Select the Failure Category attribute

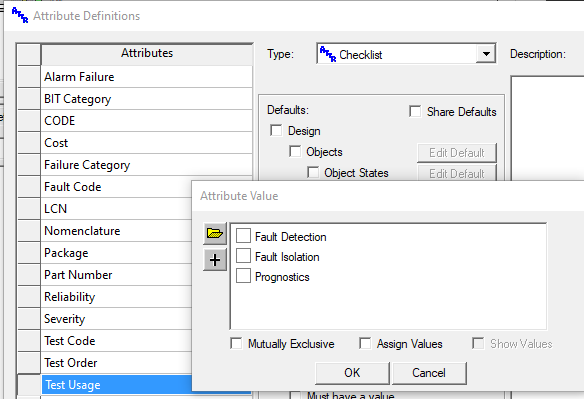[147, 165]
